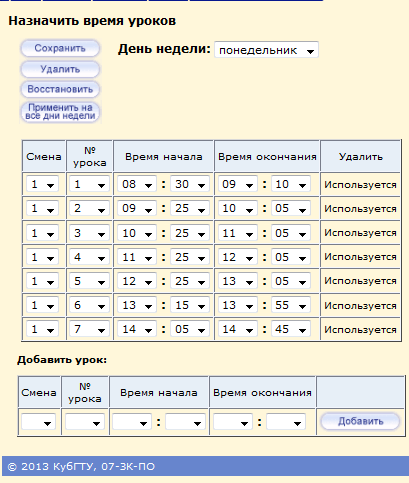
Task: Click the Добавить урок: label
Action: pyautogui.click(x=62, y=360)
